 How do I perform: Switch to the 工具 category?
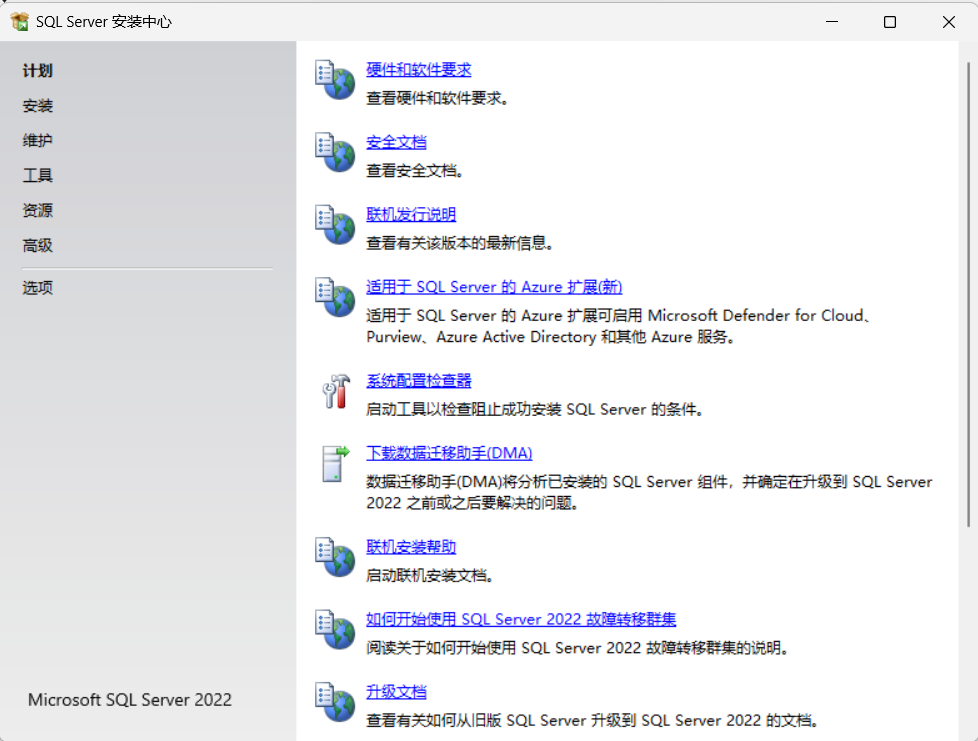37,176
